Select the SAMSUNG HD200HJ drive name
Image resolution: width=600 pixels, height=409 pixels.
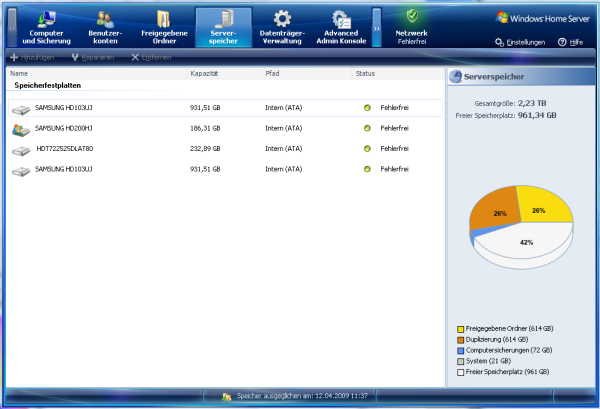[64, 128]
